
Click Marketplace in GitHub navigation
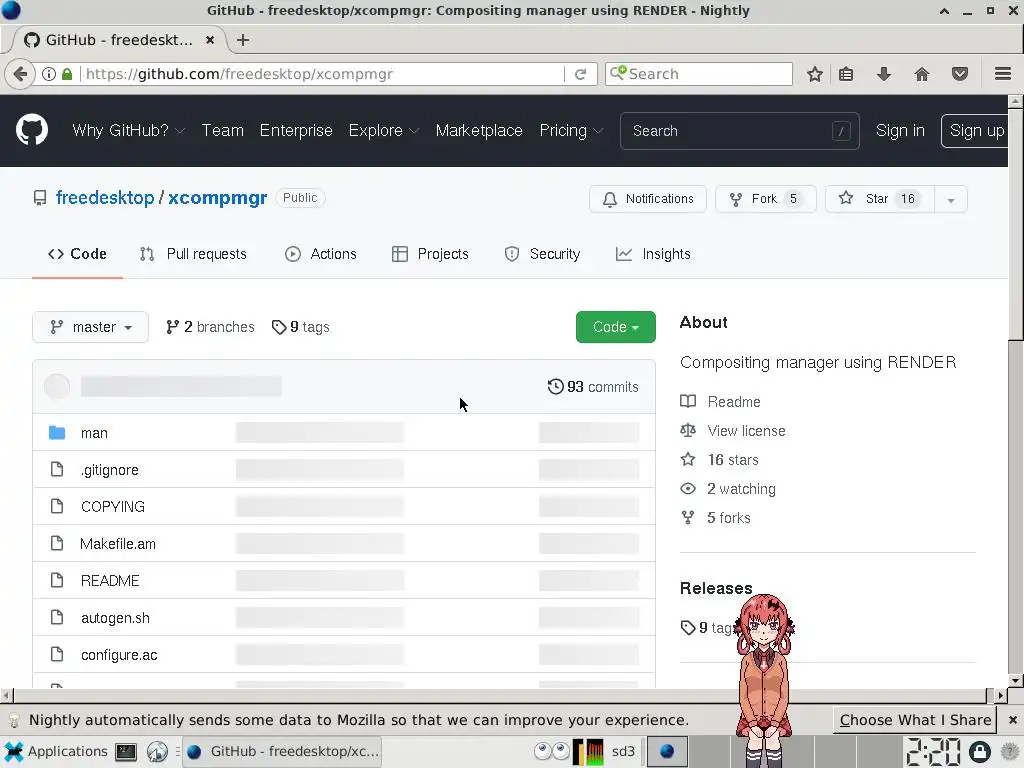[479, 131]
